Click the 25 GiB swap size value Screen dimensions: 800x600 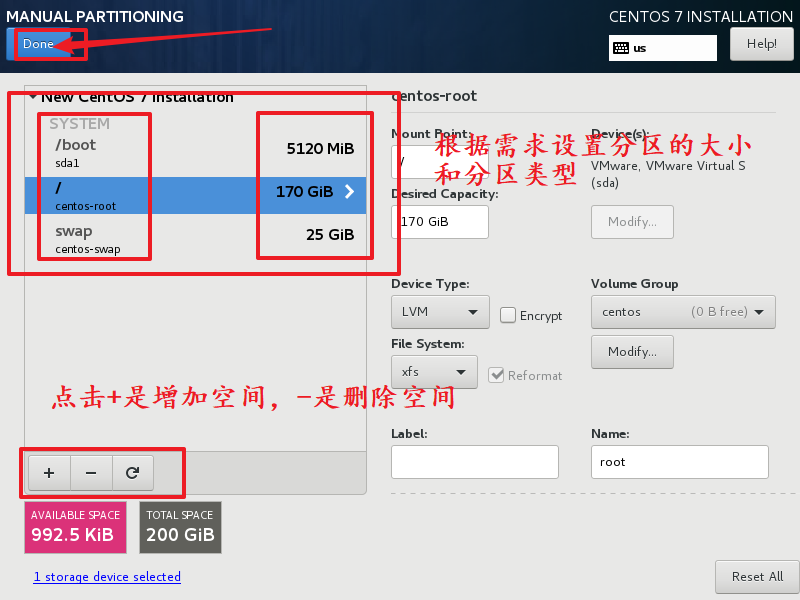(x=330, y=235)
